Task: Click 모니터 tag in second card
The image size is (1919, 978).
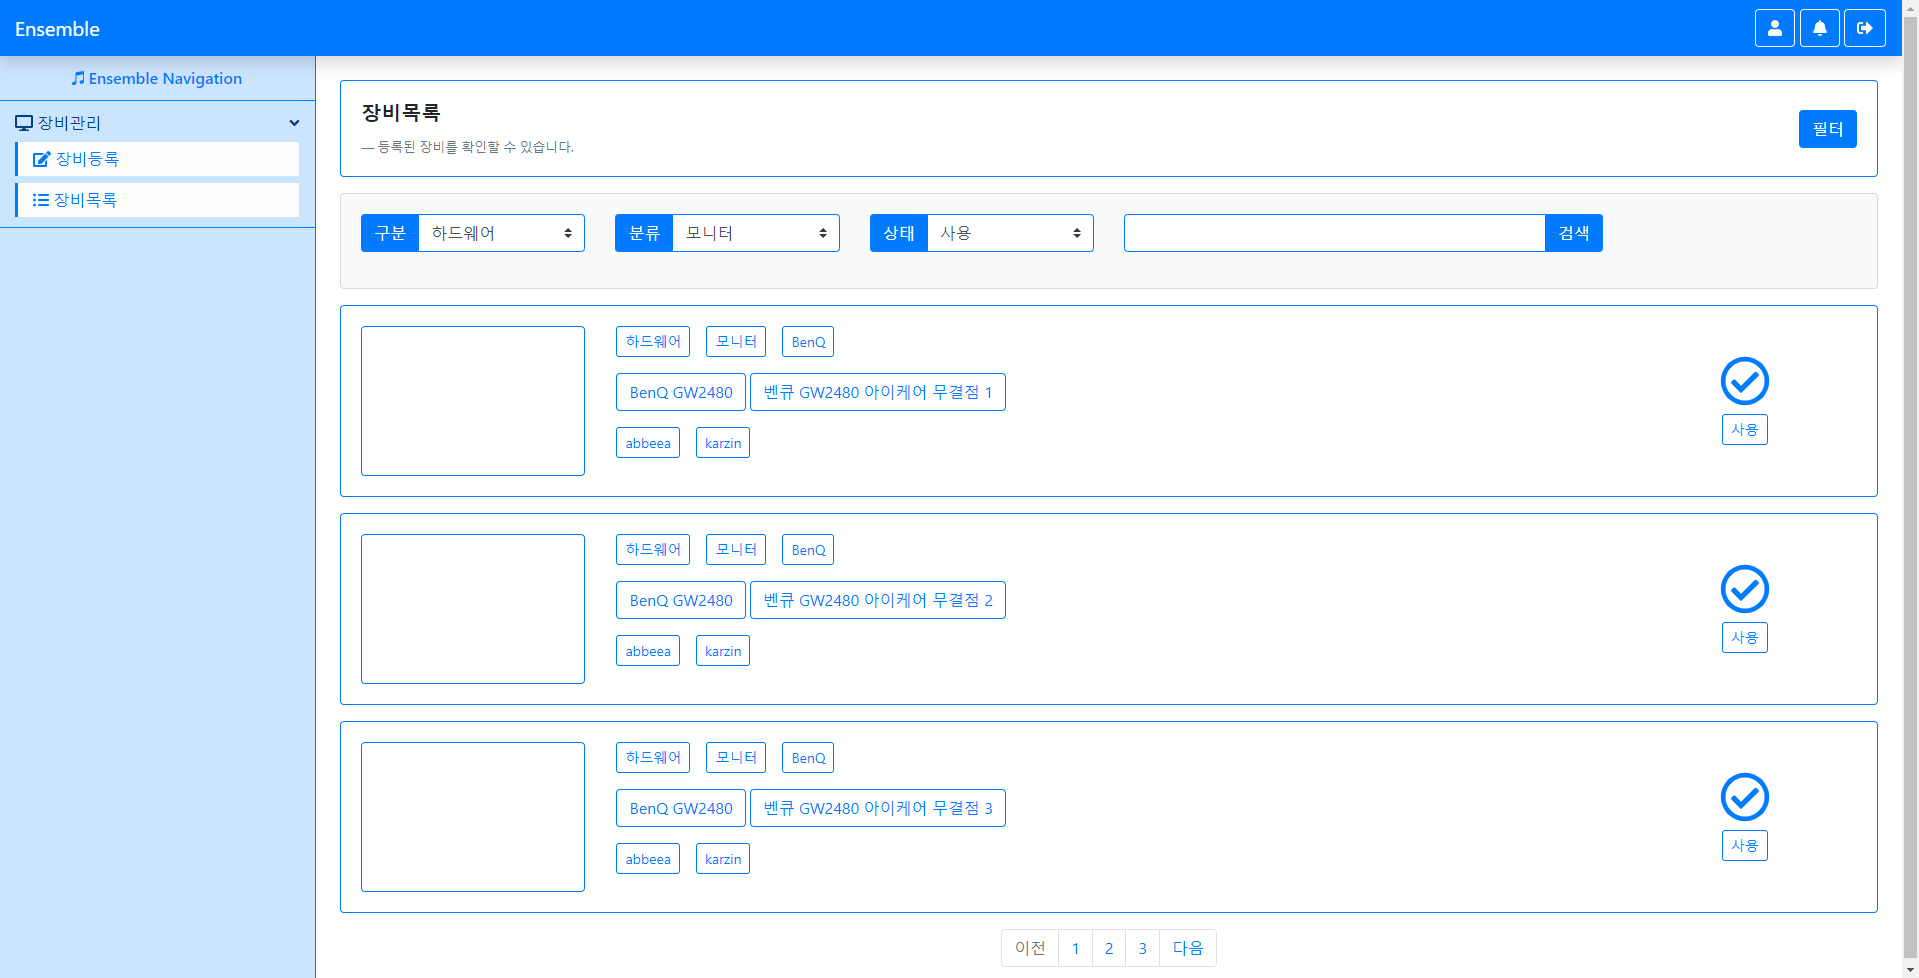Action: pos(736,549)
